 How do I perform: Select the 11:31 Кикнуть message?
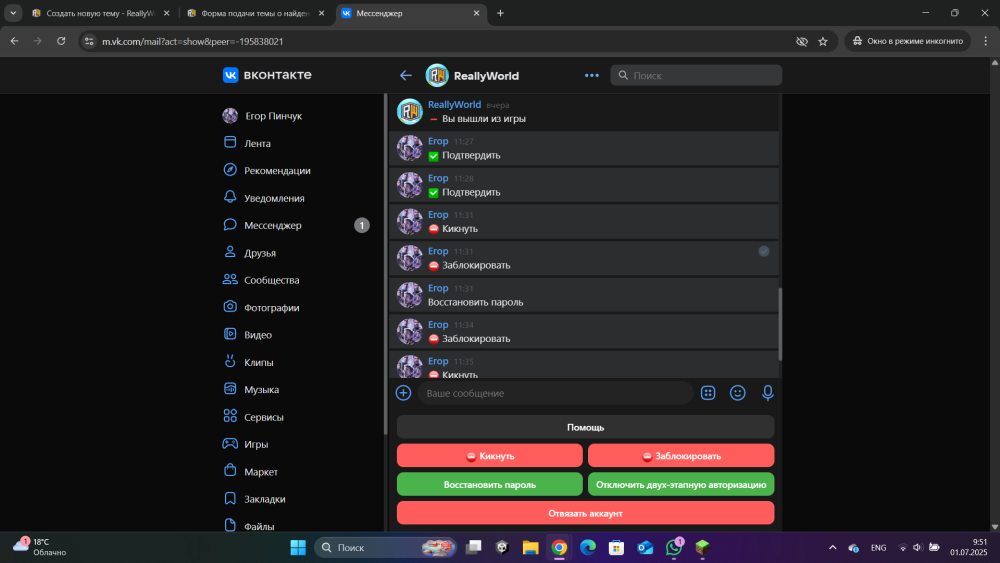[584, 222]
